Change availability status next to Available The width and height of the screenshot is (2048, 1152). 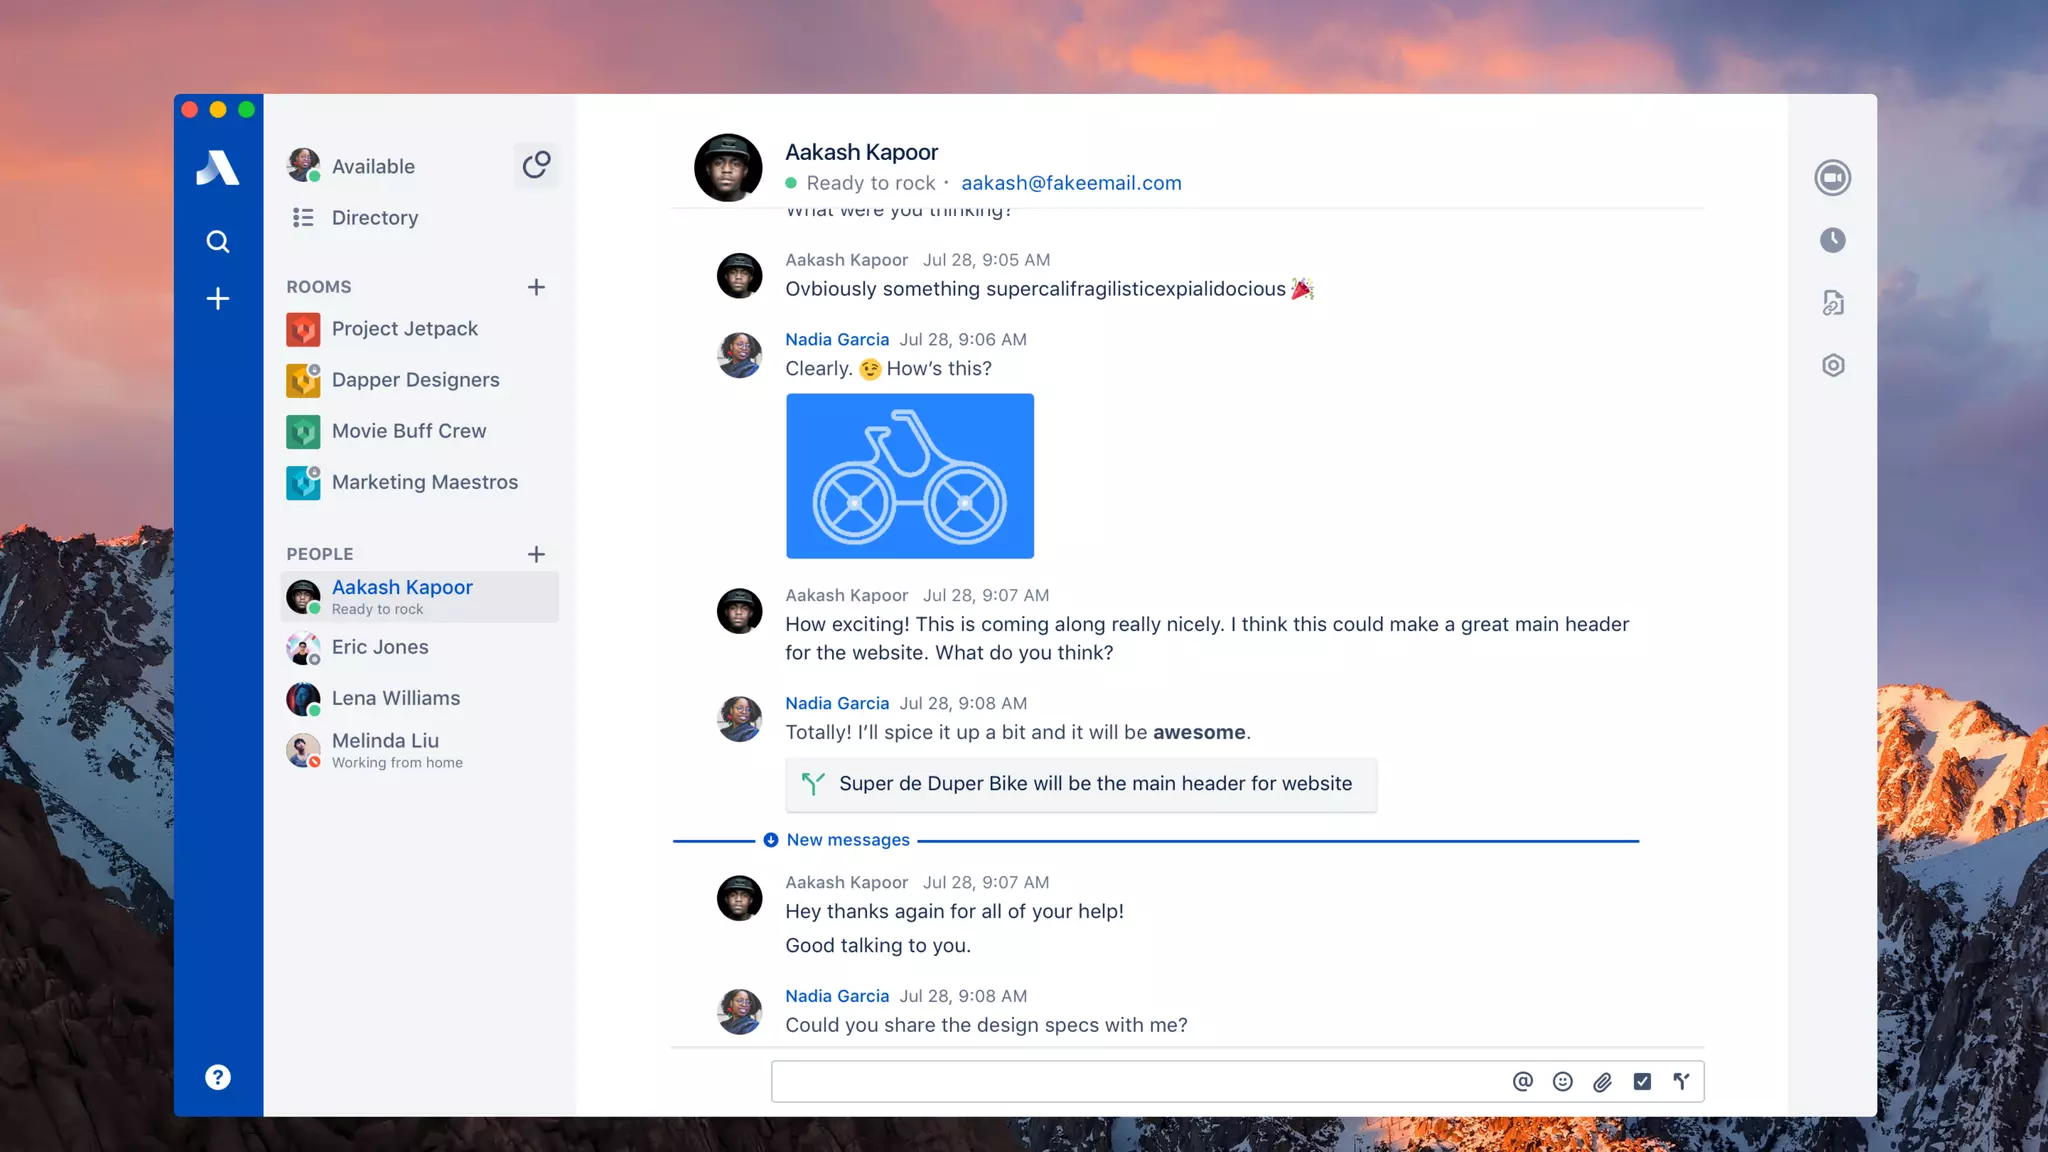point(536,165)
